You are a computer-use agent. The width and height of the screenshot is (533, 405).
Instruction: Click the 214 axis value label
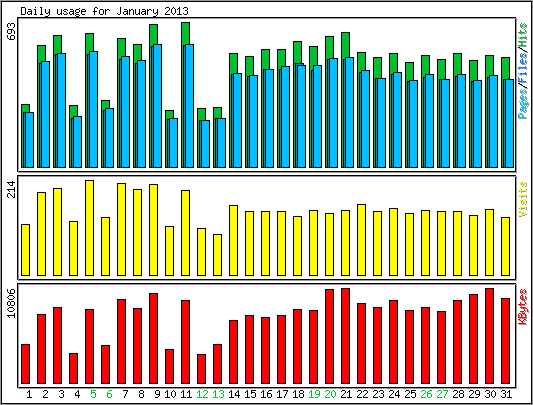[12, 189]
